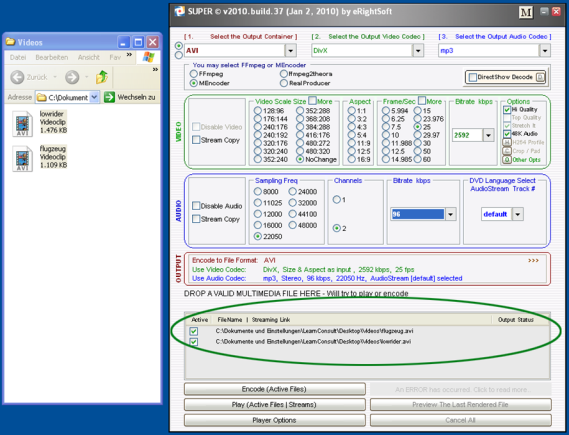Click Cancel All button

tap(460, 420)
